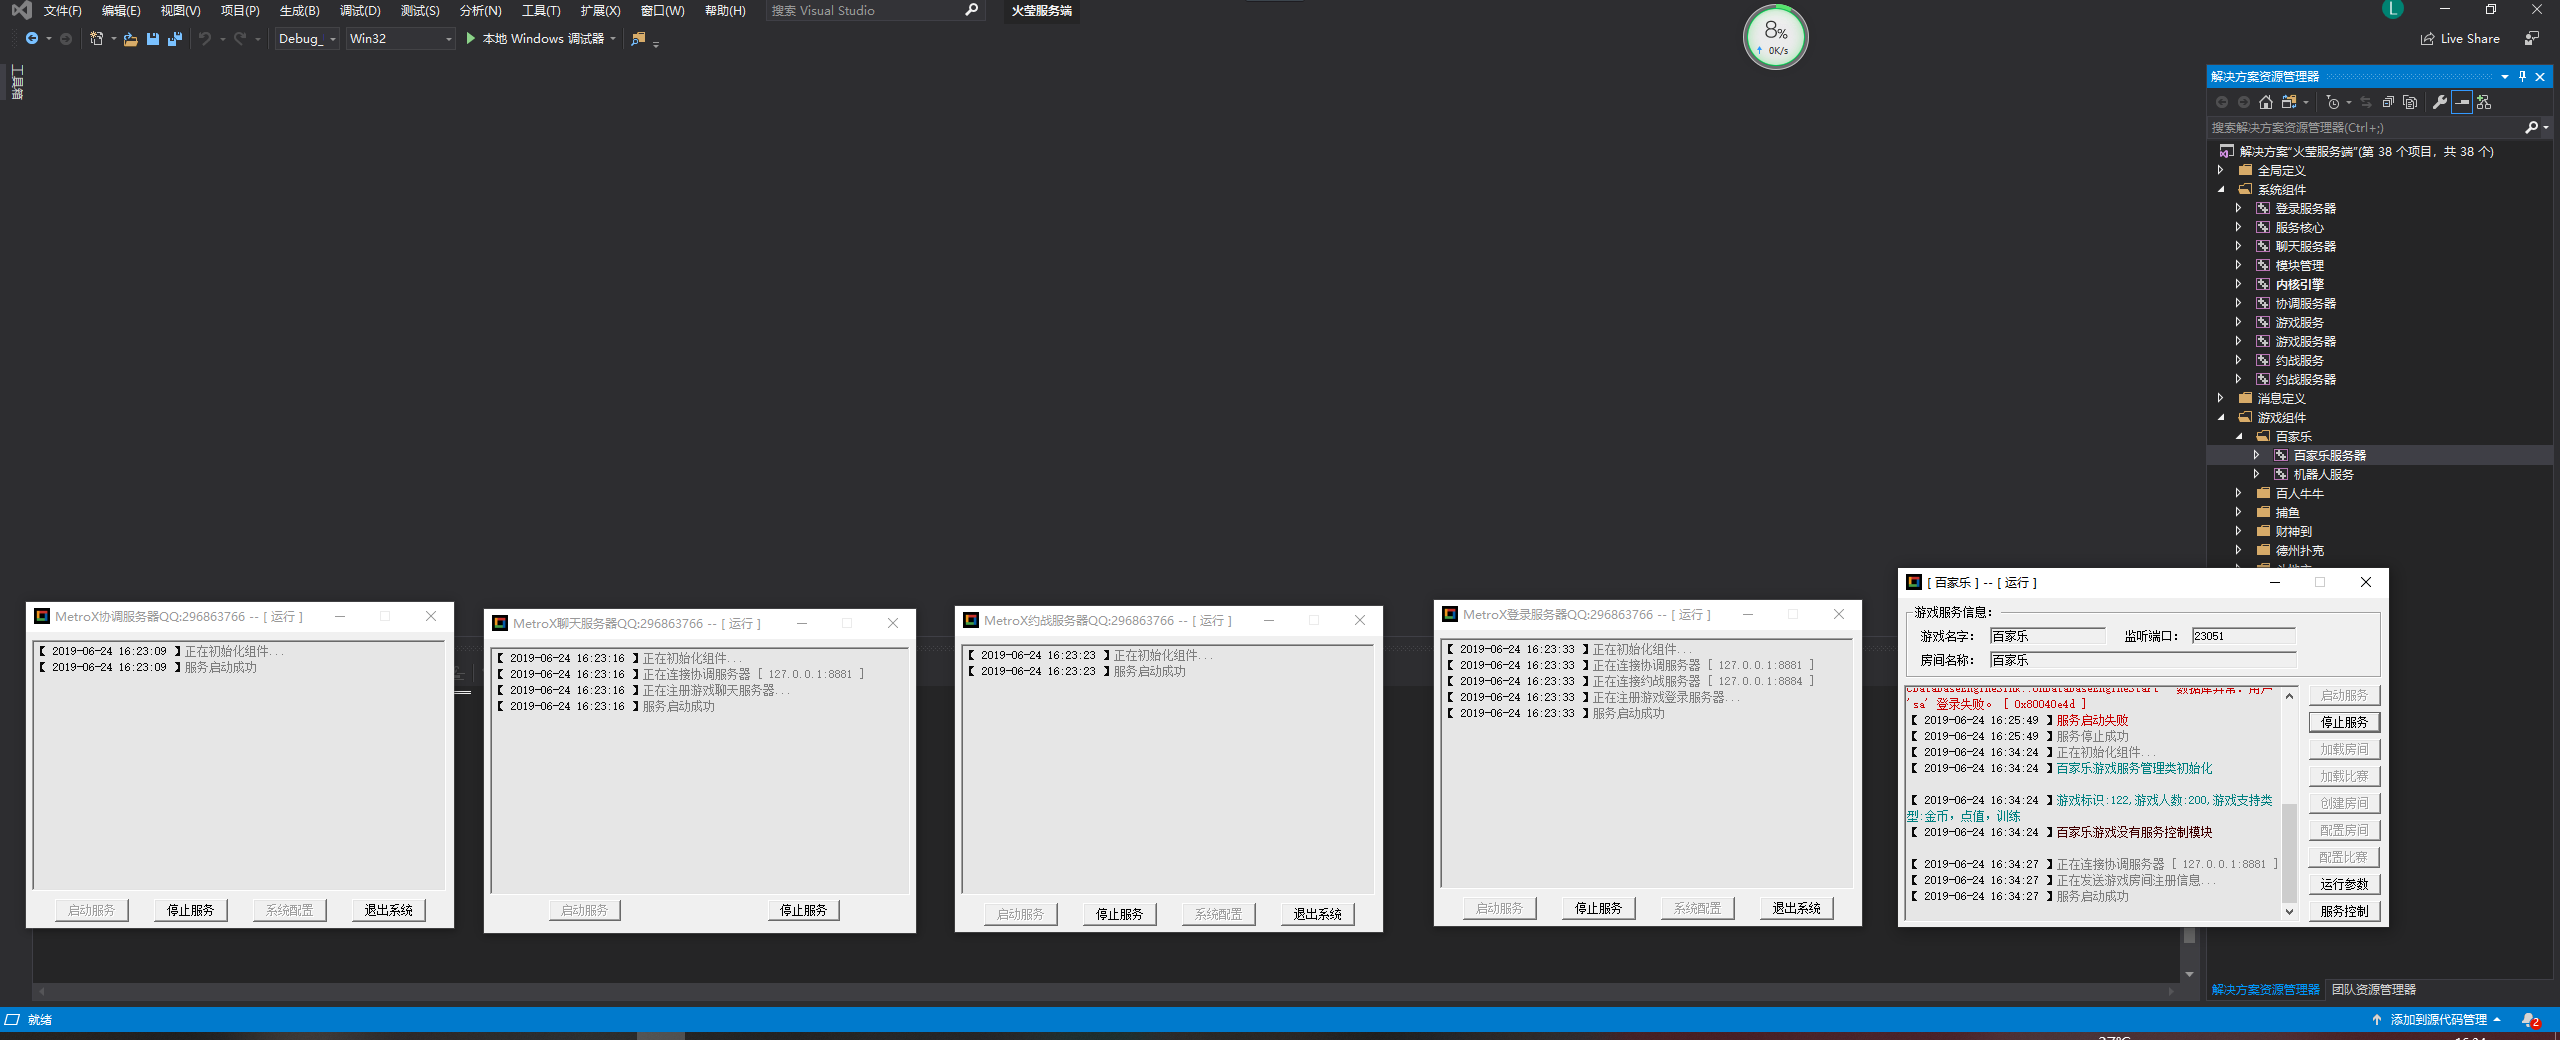Expand the 全局定义 folder in Solution Explorer
Image resolution: width=2560 pixels, height=1040 pixels.
2221,170
